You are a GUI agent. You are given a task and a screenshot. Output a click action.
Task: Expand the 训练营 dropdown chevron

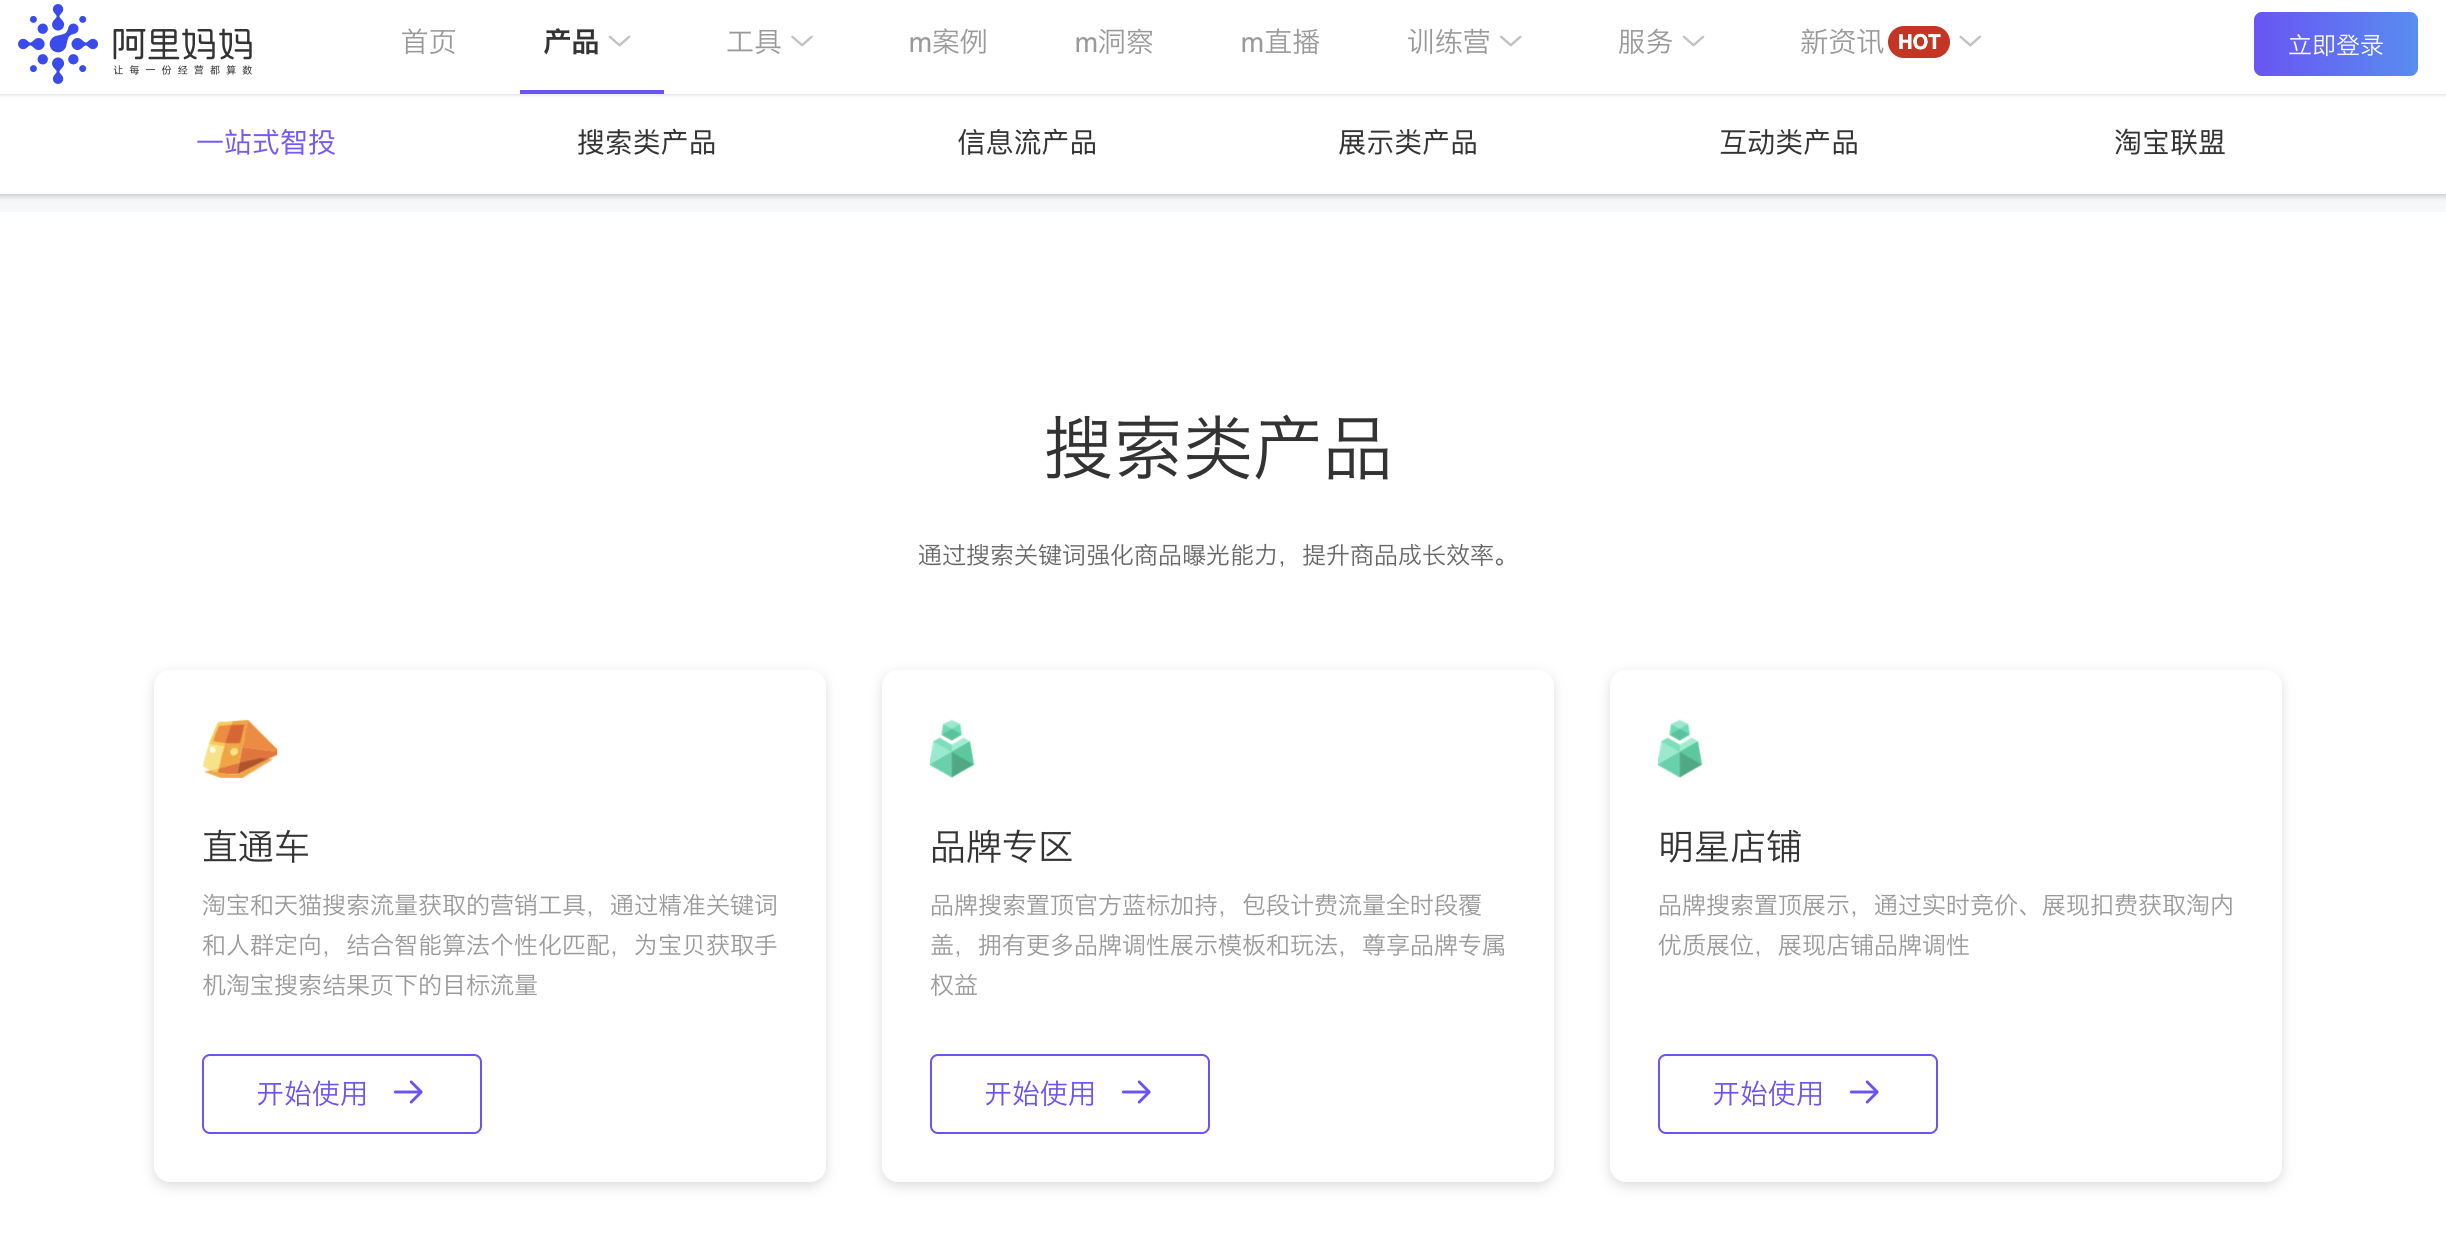[x=1511, y=41]
